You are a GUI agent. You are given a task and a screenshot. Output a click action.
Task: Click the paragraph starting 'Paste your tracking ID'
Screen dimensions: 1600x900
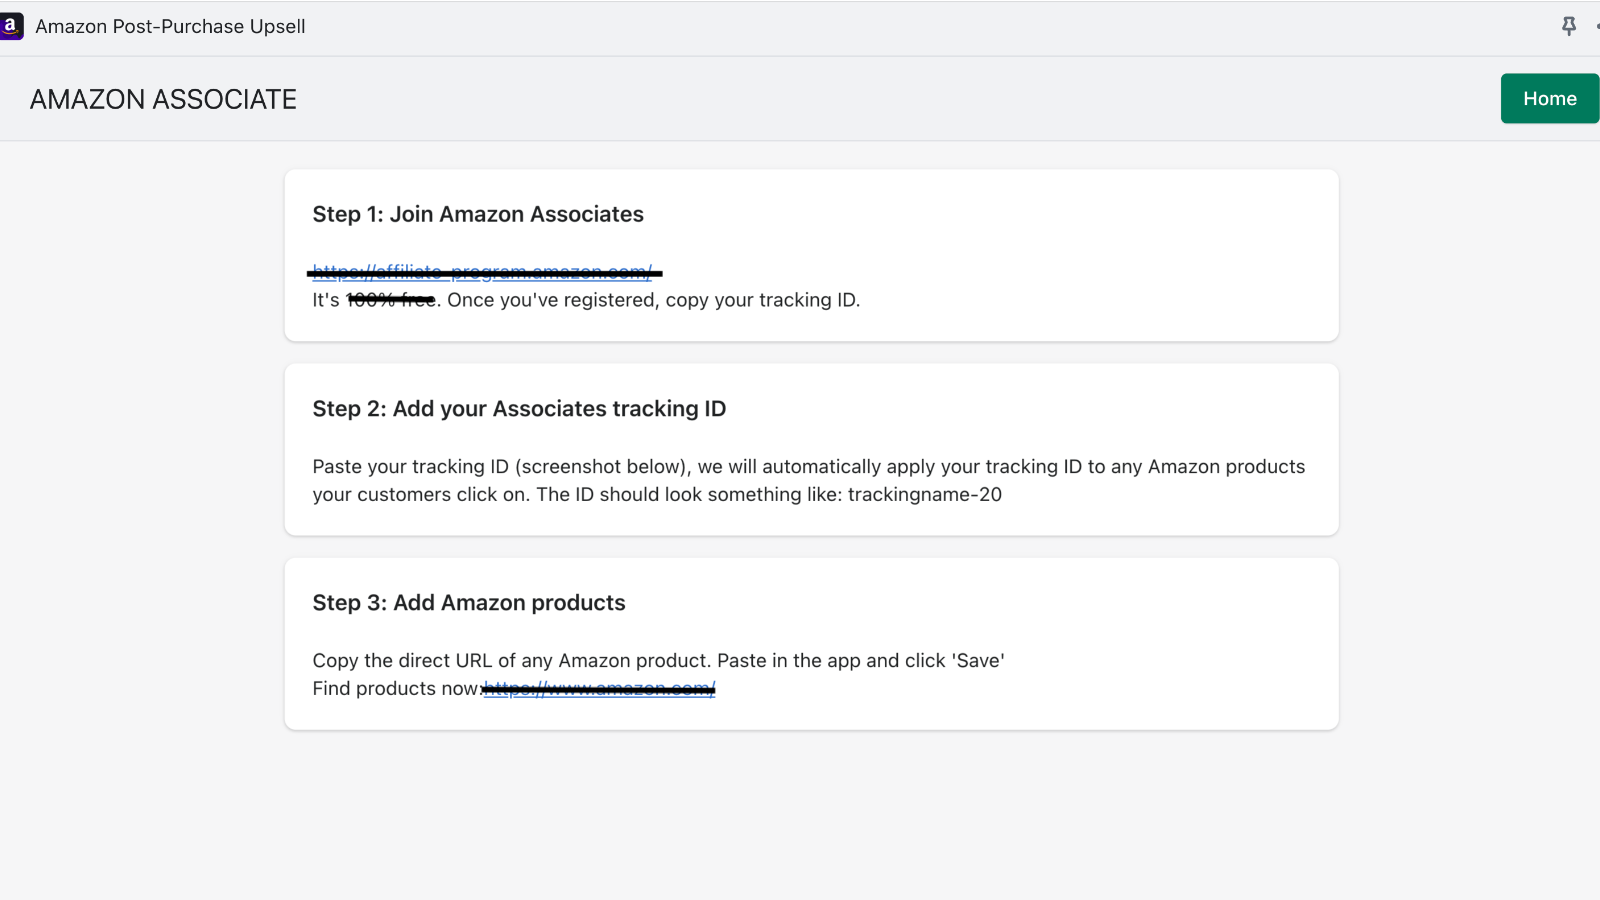pyautogui.click(x=809, y=480)
